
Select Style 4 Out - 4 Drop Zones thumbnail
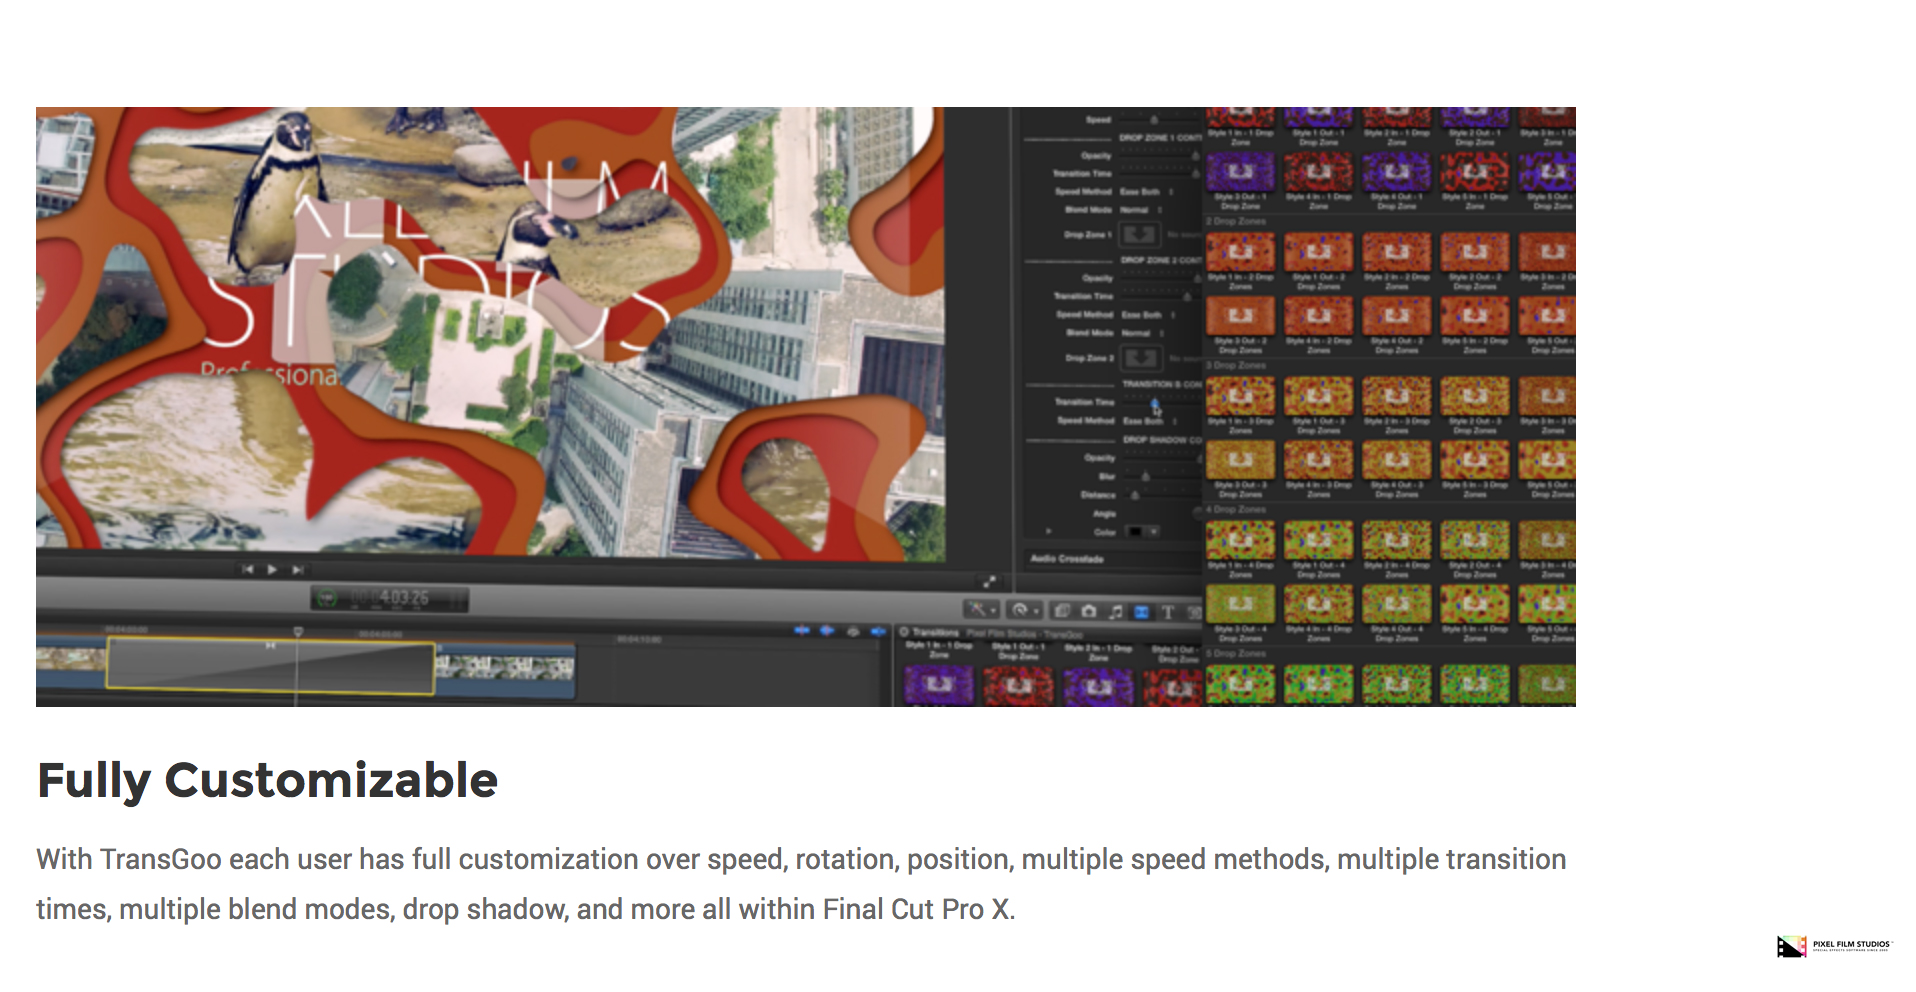click(1396, 604)
